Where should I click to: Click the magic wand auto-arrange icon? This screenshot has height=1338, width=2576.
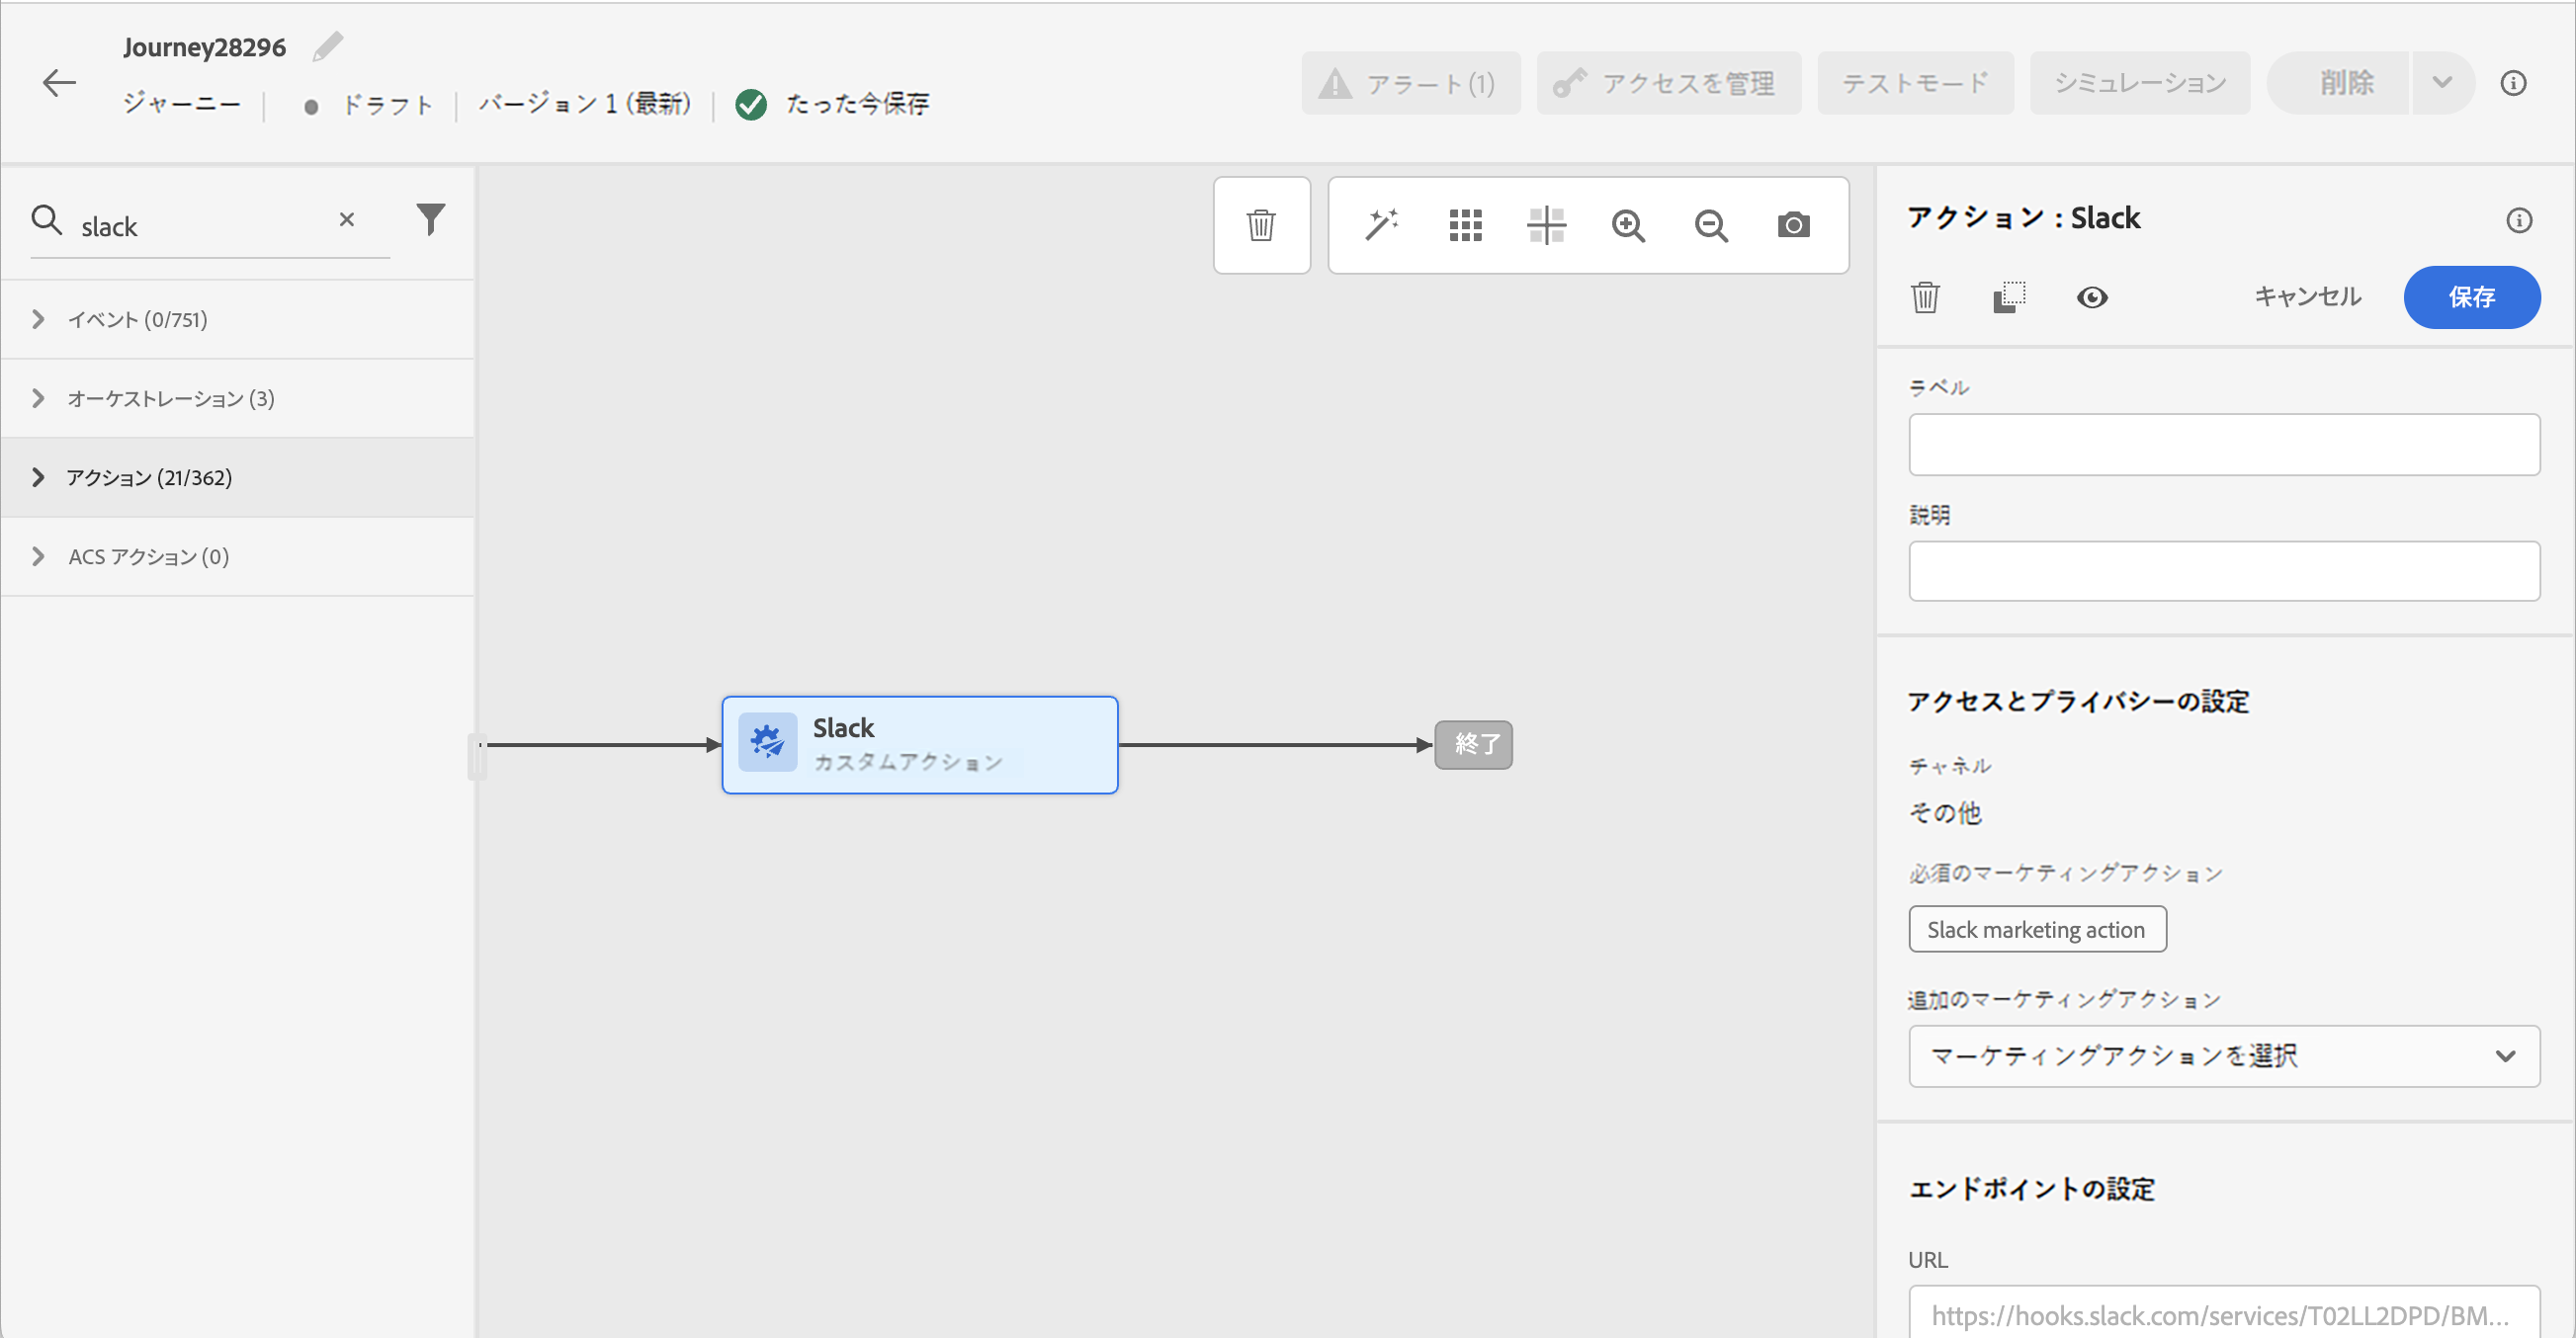[x=1381, y=225]
